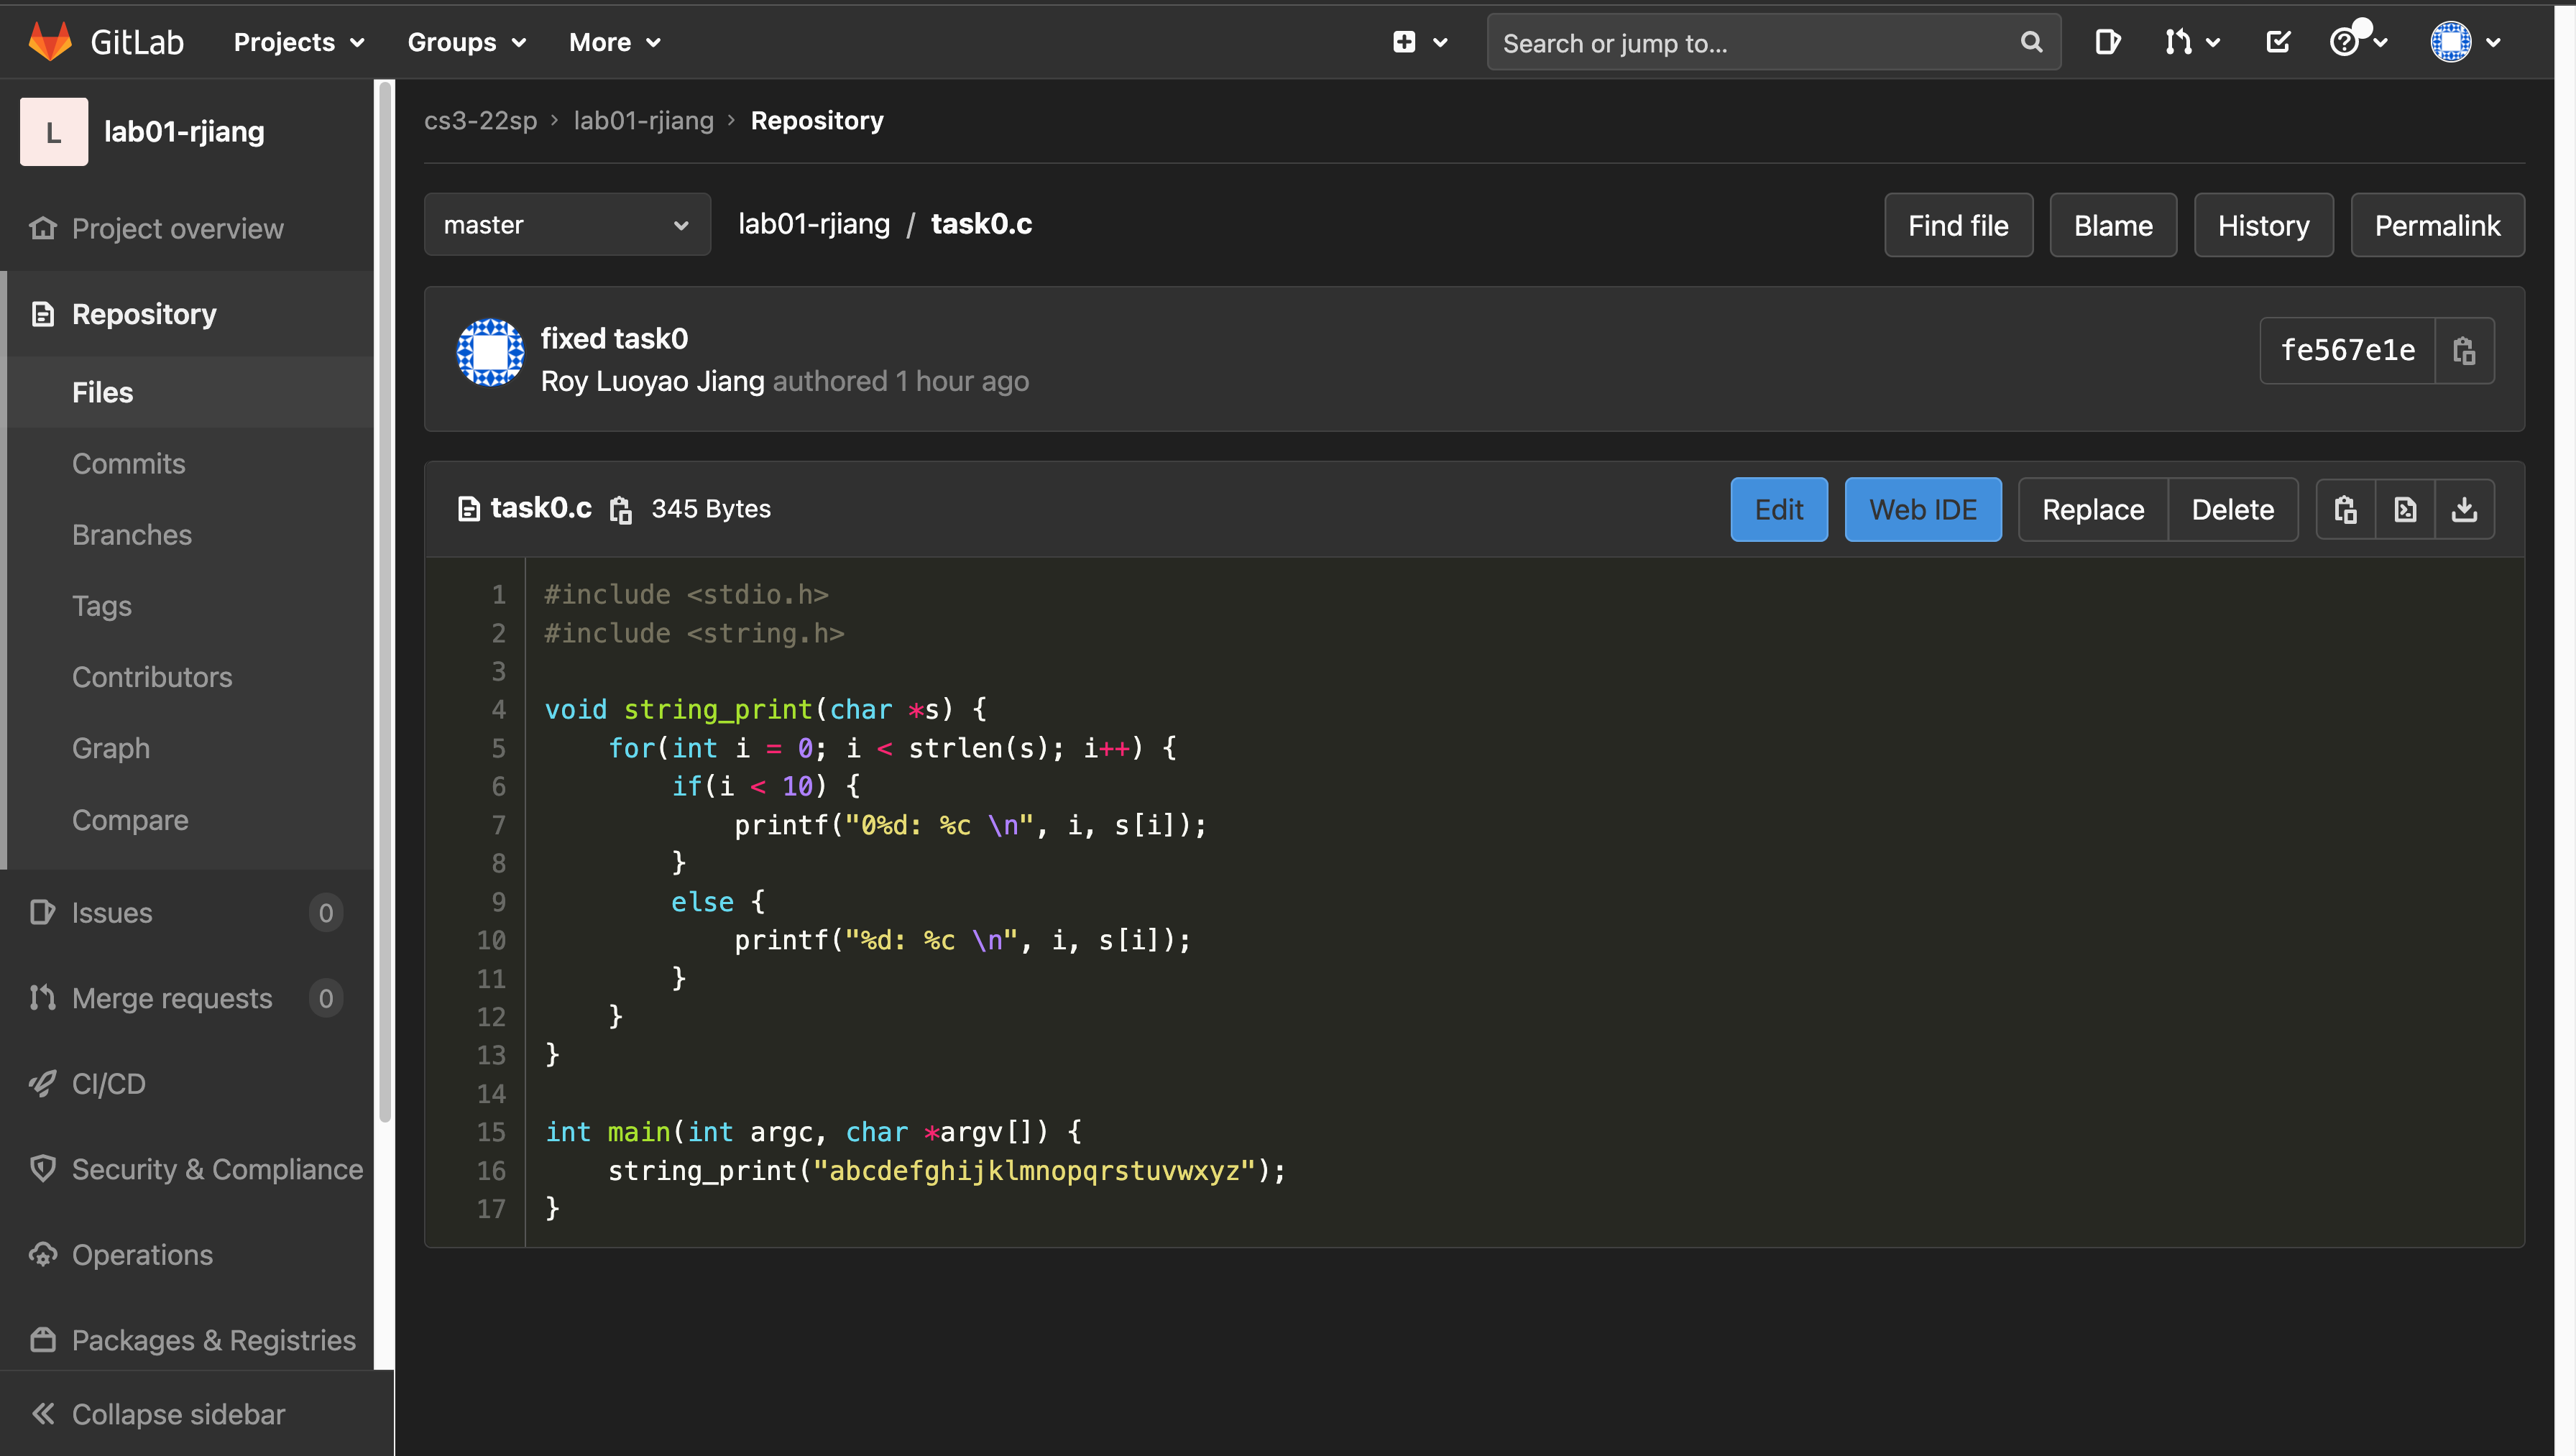This screenshot has height=1456, width=2576.
Task: Expand the Groups menu
Action: [x=466, y=42]
